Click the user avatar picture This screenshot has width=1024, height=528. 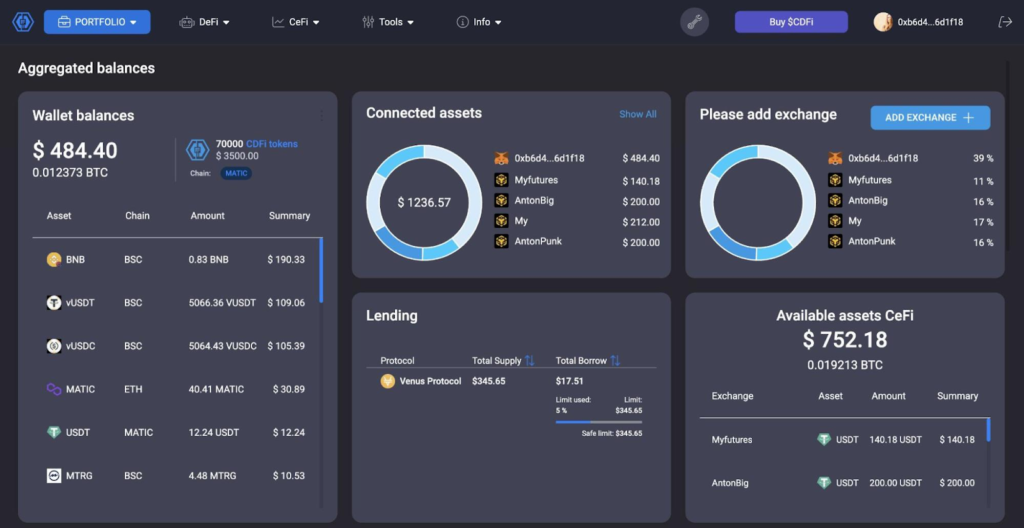click(x=883, y=22)
